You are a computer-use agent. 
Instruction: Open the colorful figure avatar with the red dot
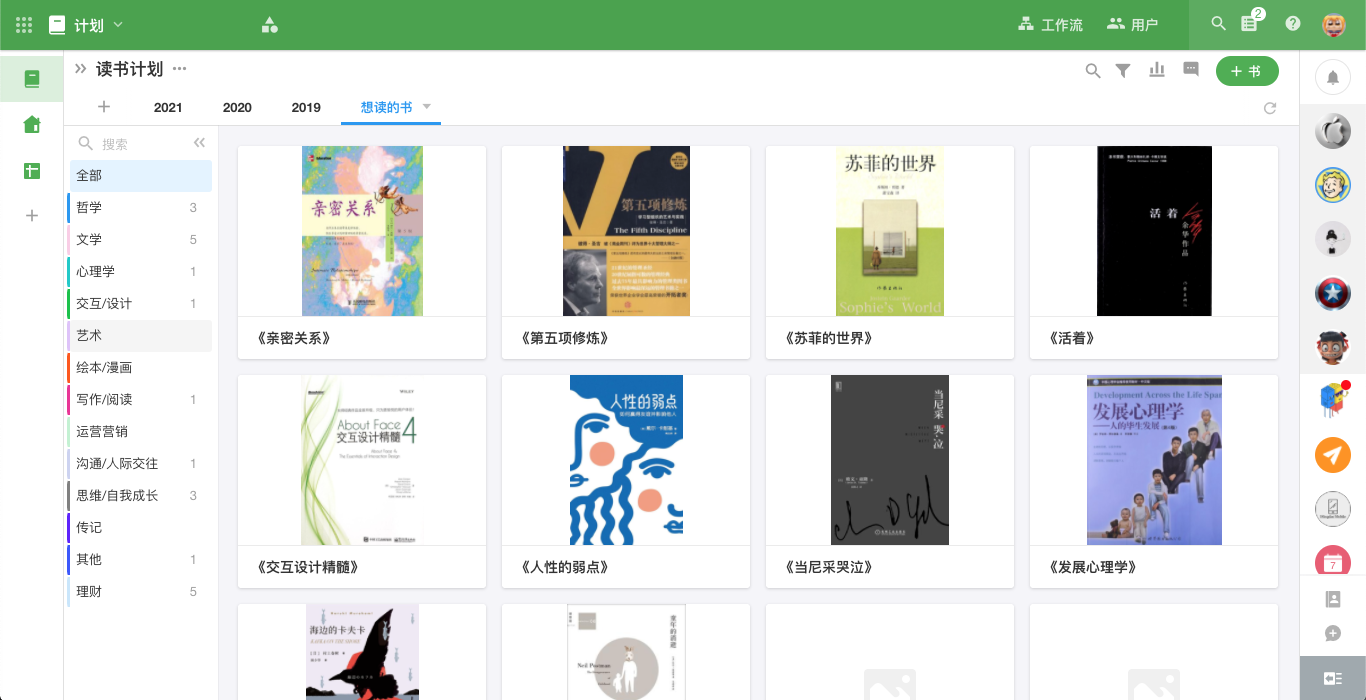[1332, 400]
